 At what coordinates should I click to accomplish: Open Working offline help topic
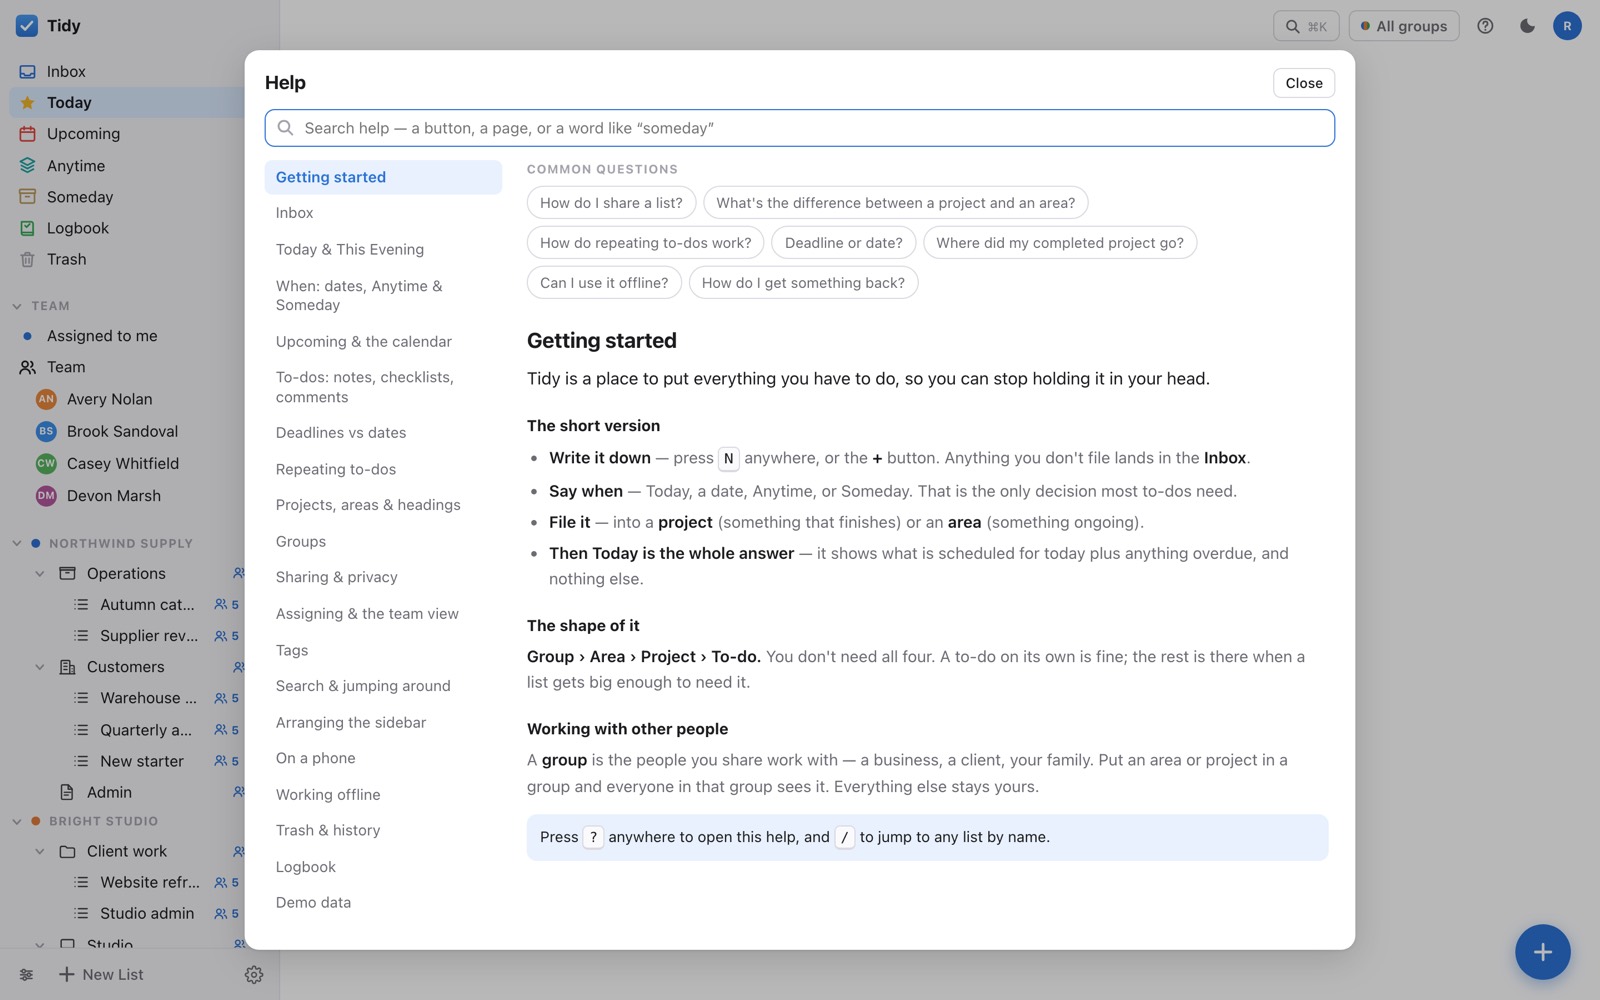coord(383,794)
